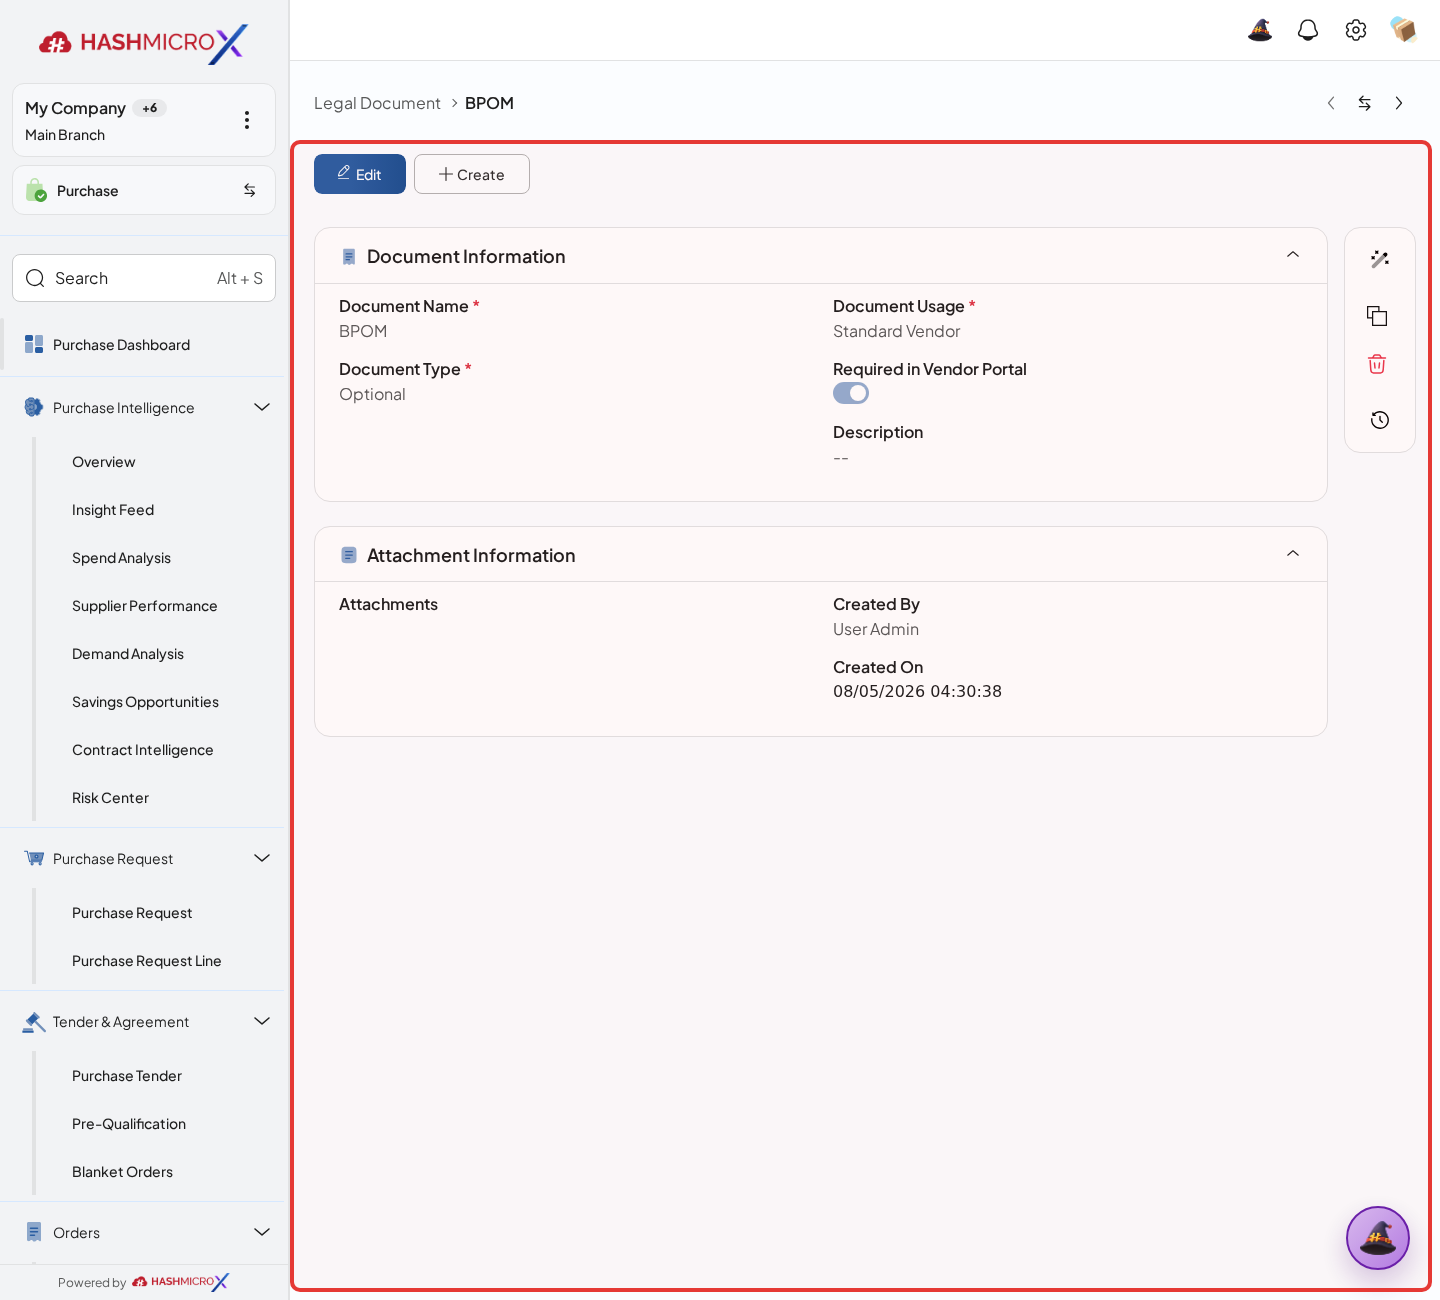Open the history clock icon
1440x1300 pixels.
pyautogui.click(x=1380, y=420)
